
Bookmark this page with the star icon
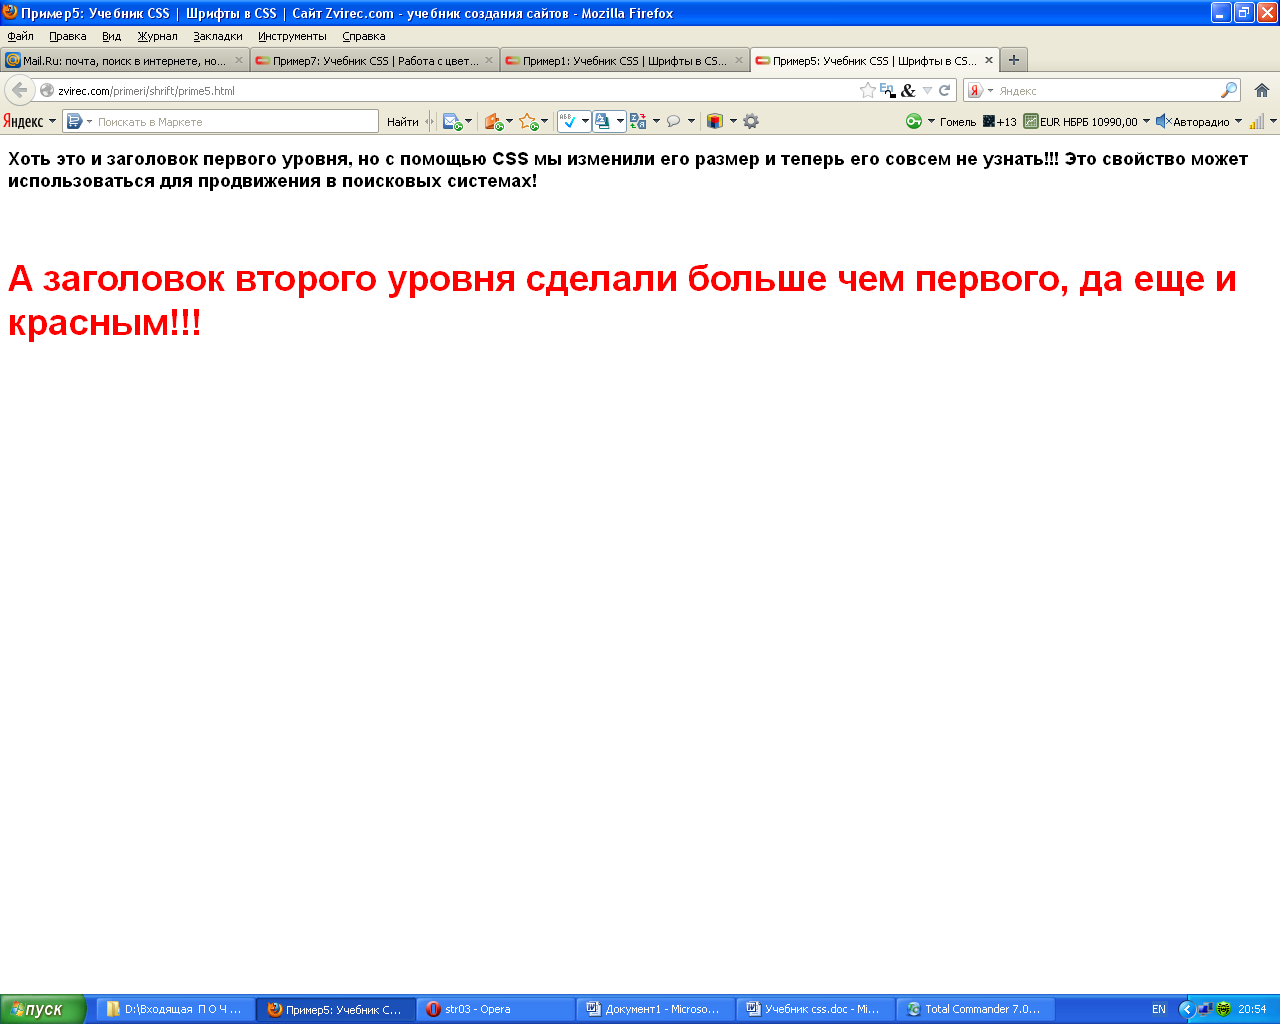point(867,90)
